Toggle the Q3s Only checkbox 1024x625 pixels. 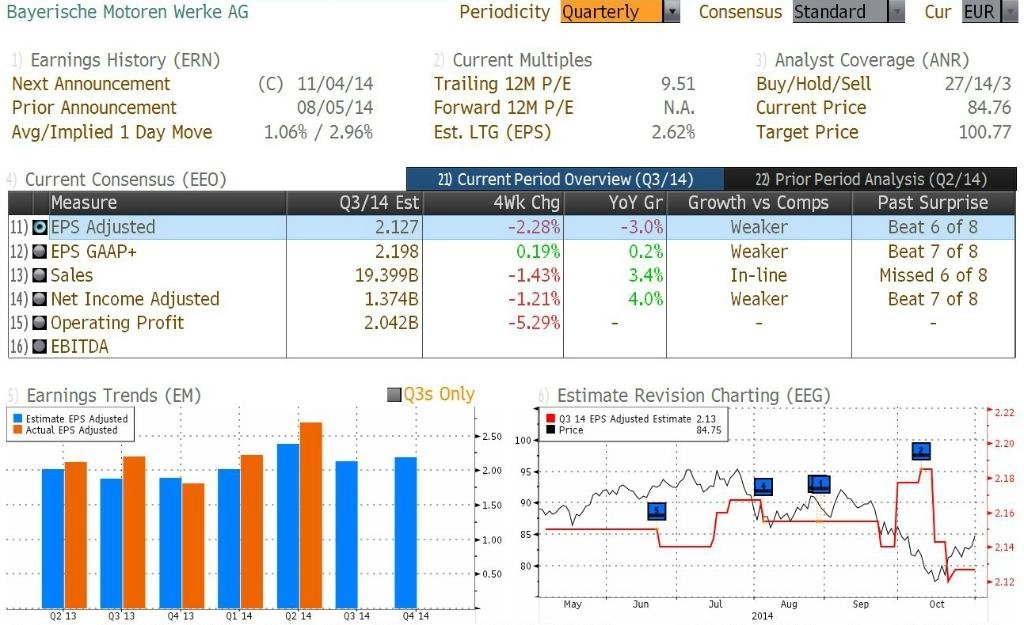[x=394, y=394]
